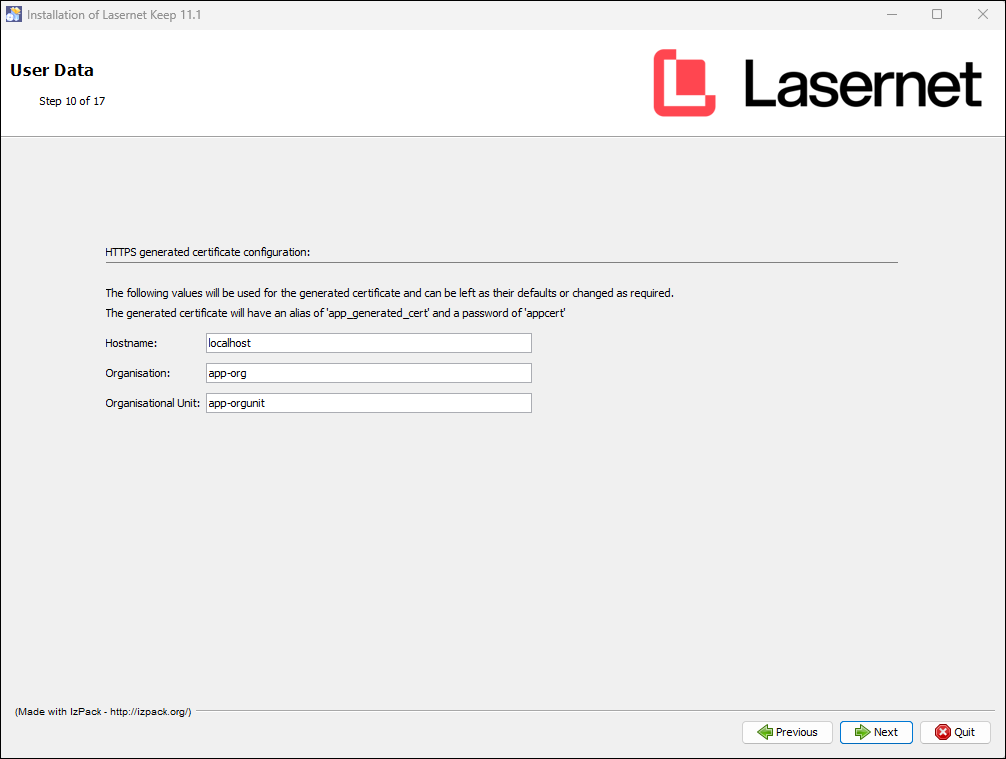Click the installer icon in title bar

pyautogui.click(x=14, y=15)
